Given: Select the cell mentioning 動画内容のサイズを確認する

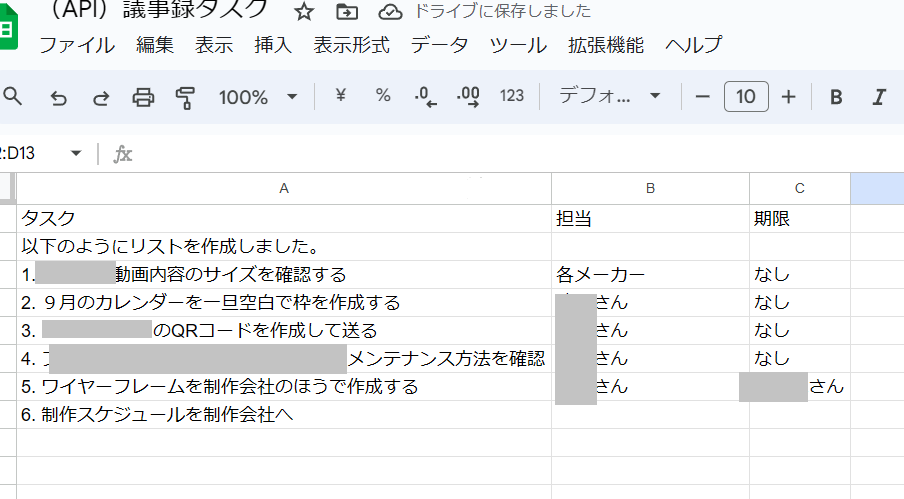Looking at the screenshot, I should (284, 275).
